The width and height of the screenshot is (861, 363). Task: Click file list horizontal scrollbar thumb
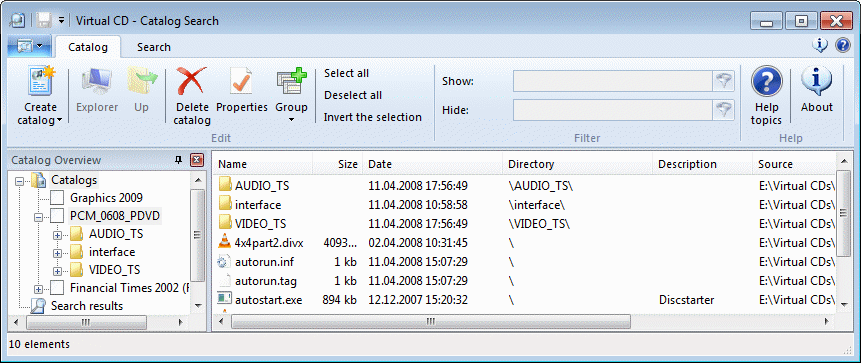430,321
